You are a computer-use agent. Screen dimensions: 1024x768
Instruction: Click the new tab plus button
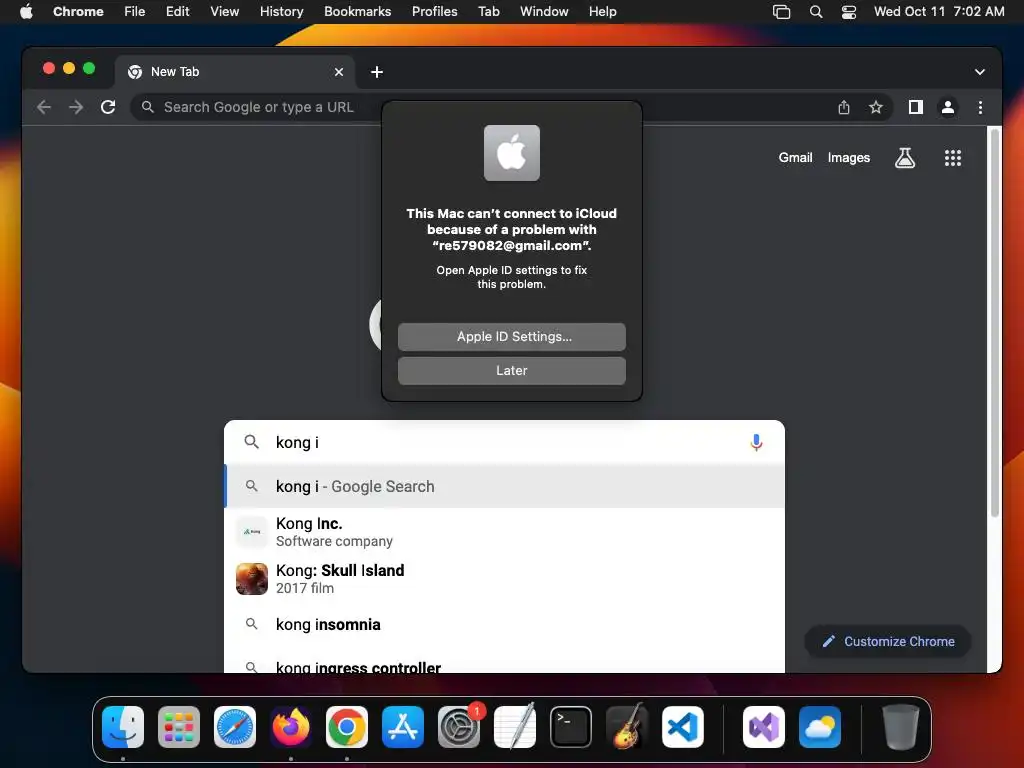tap(377, 72)
